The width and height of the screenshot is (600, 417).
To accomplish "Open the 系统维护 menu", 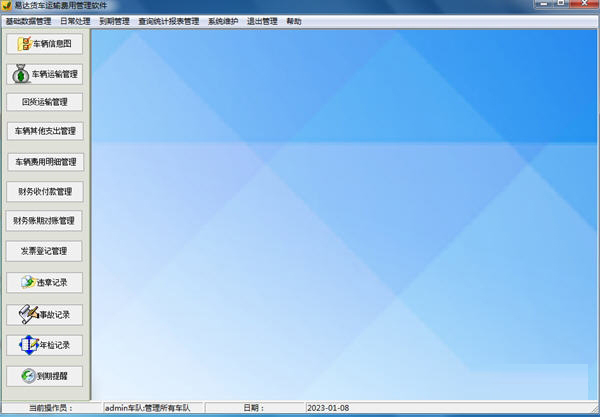I will [x=223, y=21].
